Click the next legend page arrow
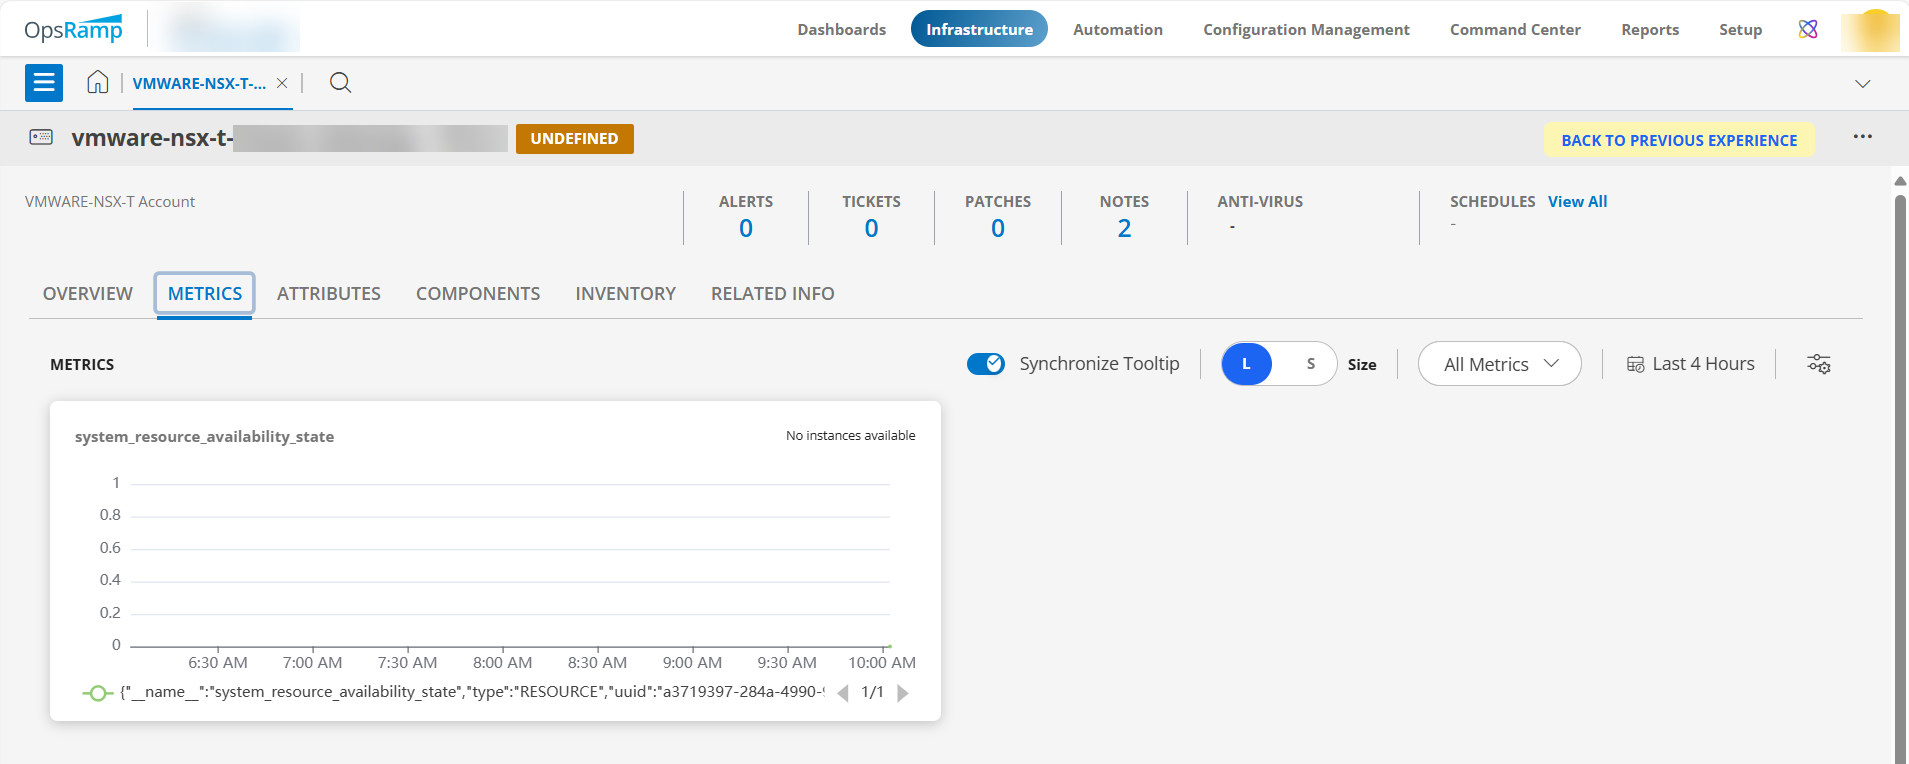The width and height of the screenshot is (1909, 764). click(903, 693)
